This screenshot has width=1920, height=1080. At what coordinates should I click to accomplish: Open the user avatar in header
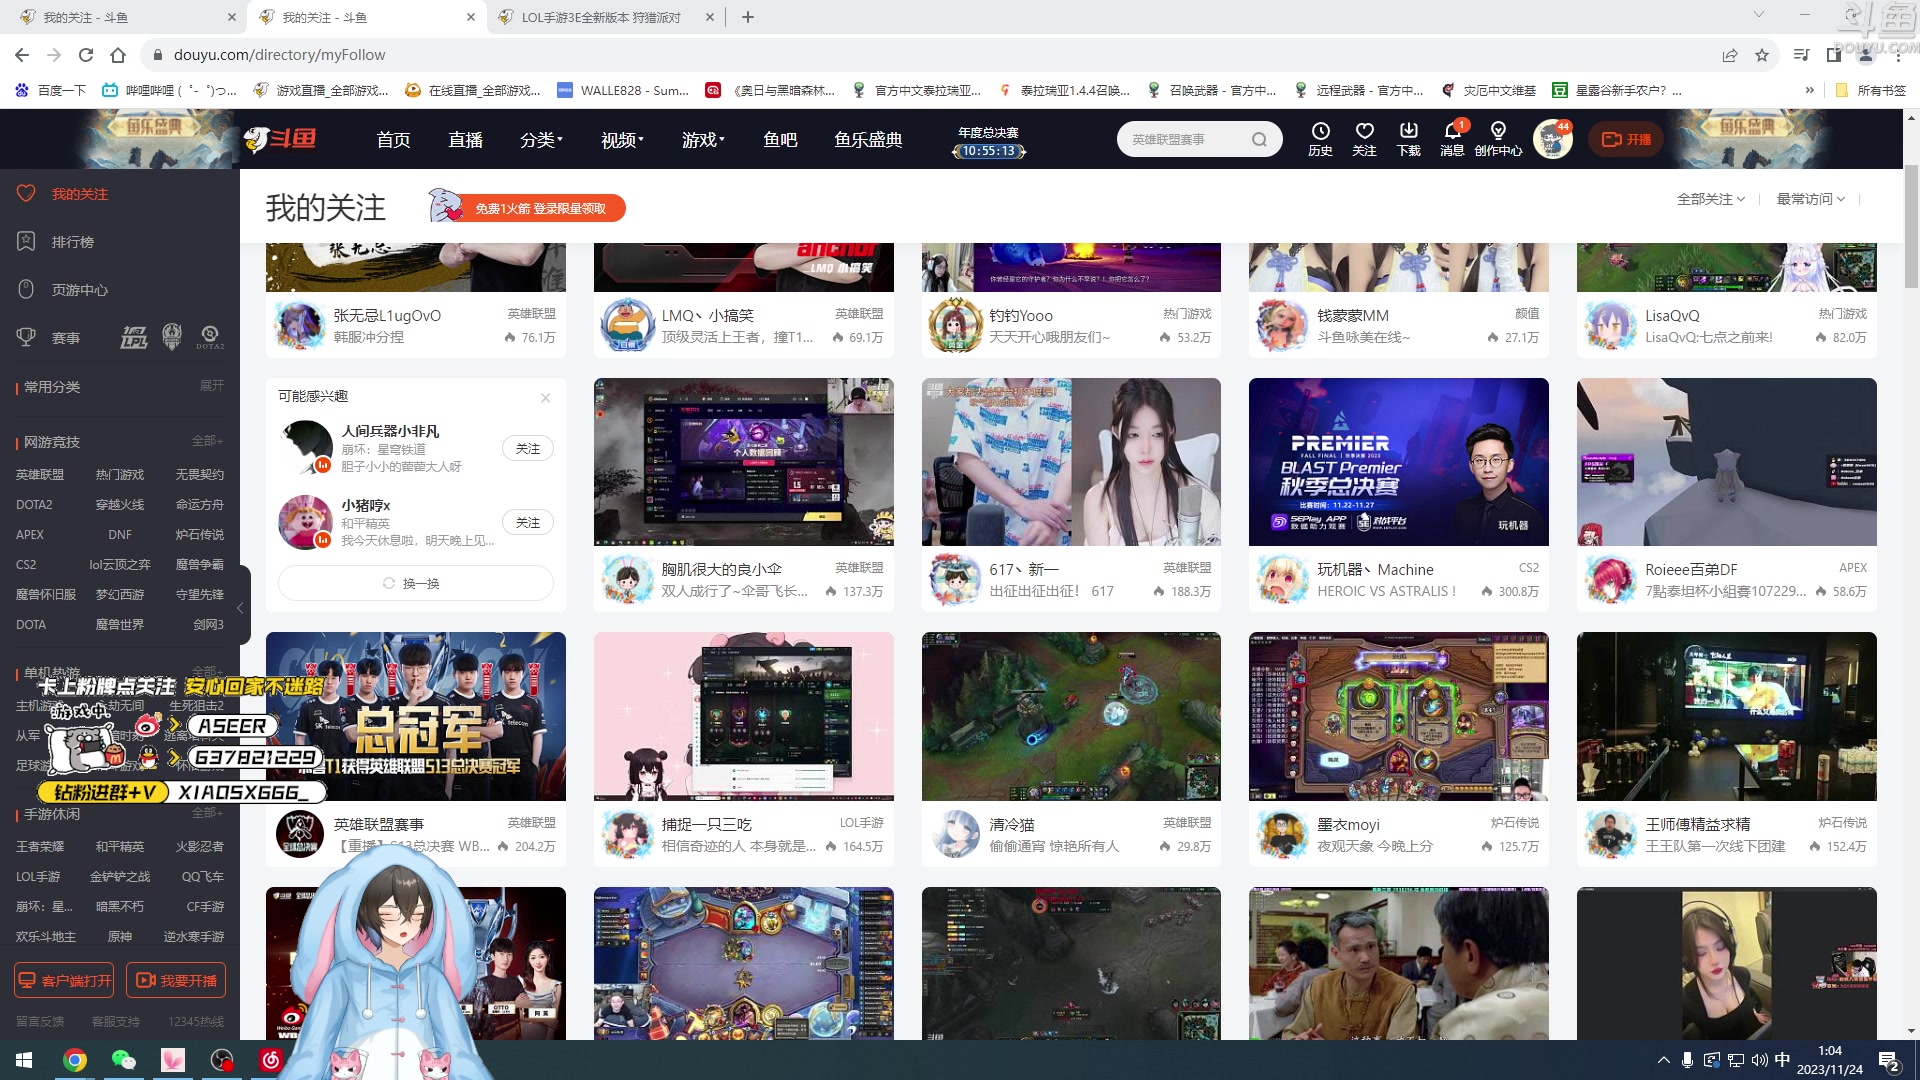pyautogui.click(x=1553, y=139)
